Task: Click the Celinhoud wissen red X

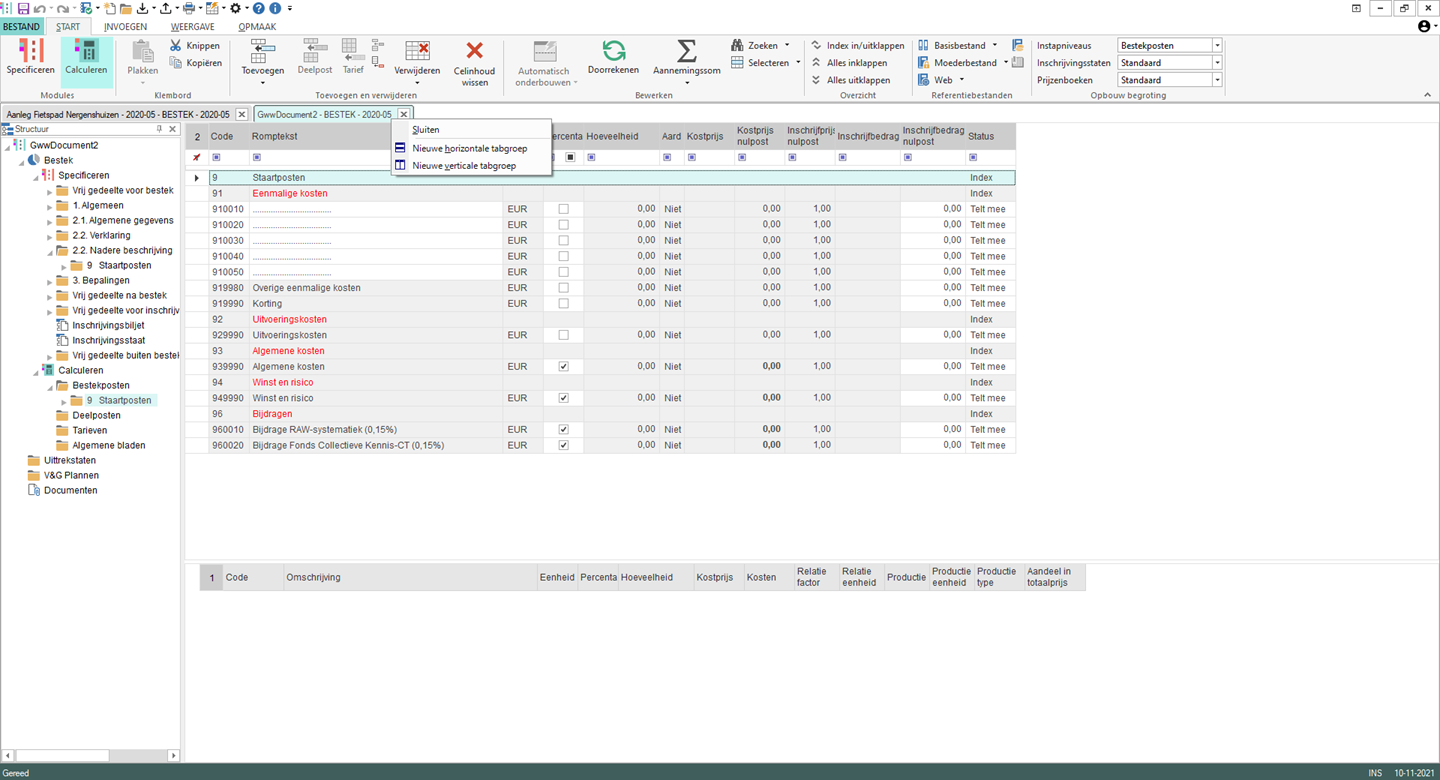Action: point(474,50)
